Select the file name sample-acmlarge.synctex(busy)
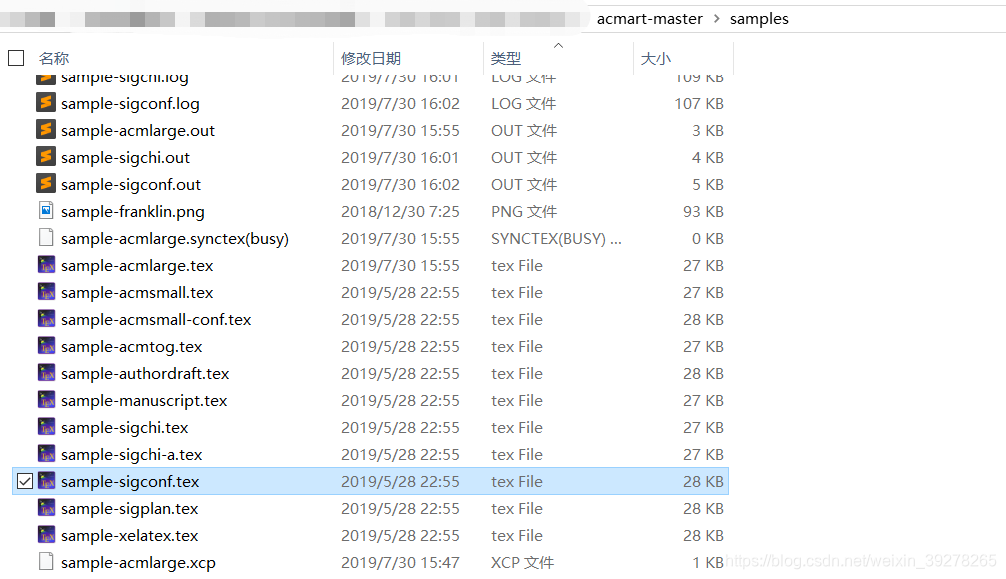 (175, 238)
